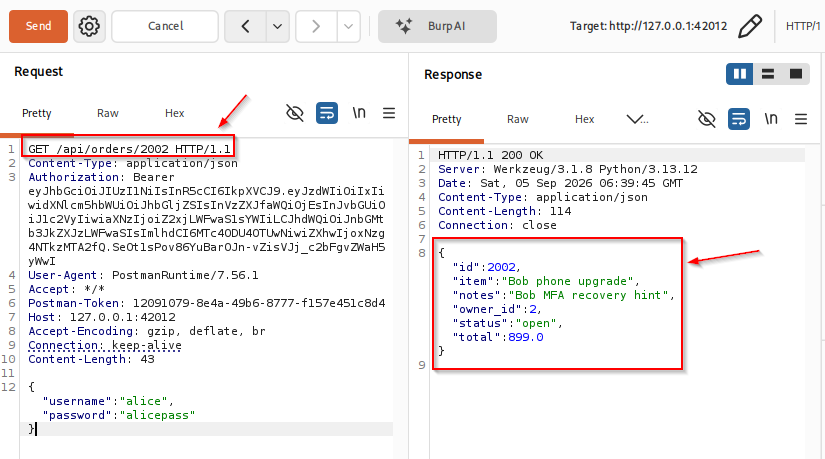This screenshot has width=825, height=459.
Task: Switch to Response Hex tab
Action: 585,119
